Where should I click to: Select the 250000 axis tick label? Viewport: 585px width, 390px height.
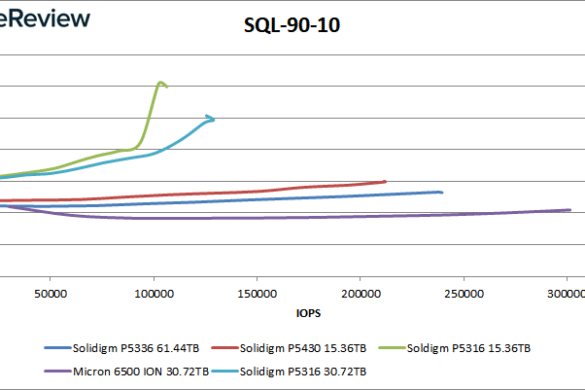[464, 294]
